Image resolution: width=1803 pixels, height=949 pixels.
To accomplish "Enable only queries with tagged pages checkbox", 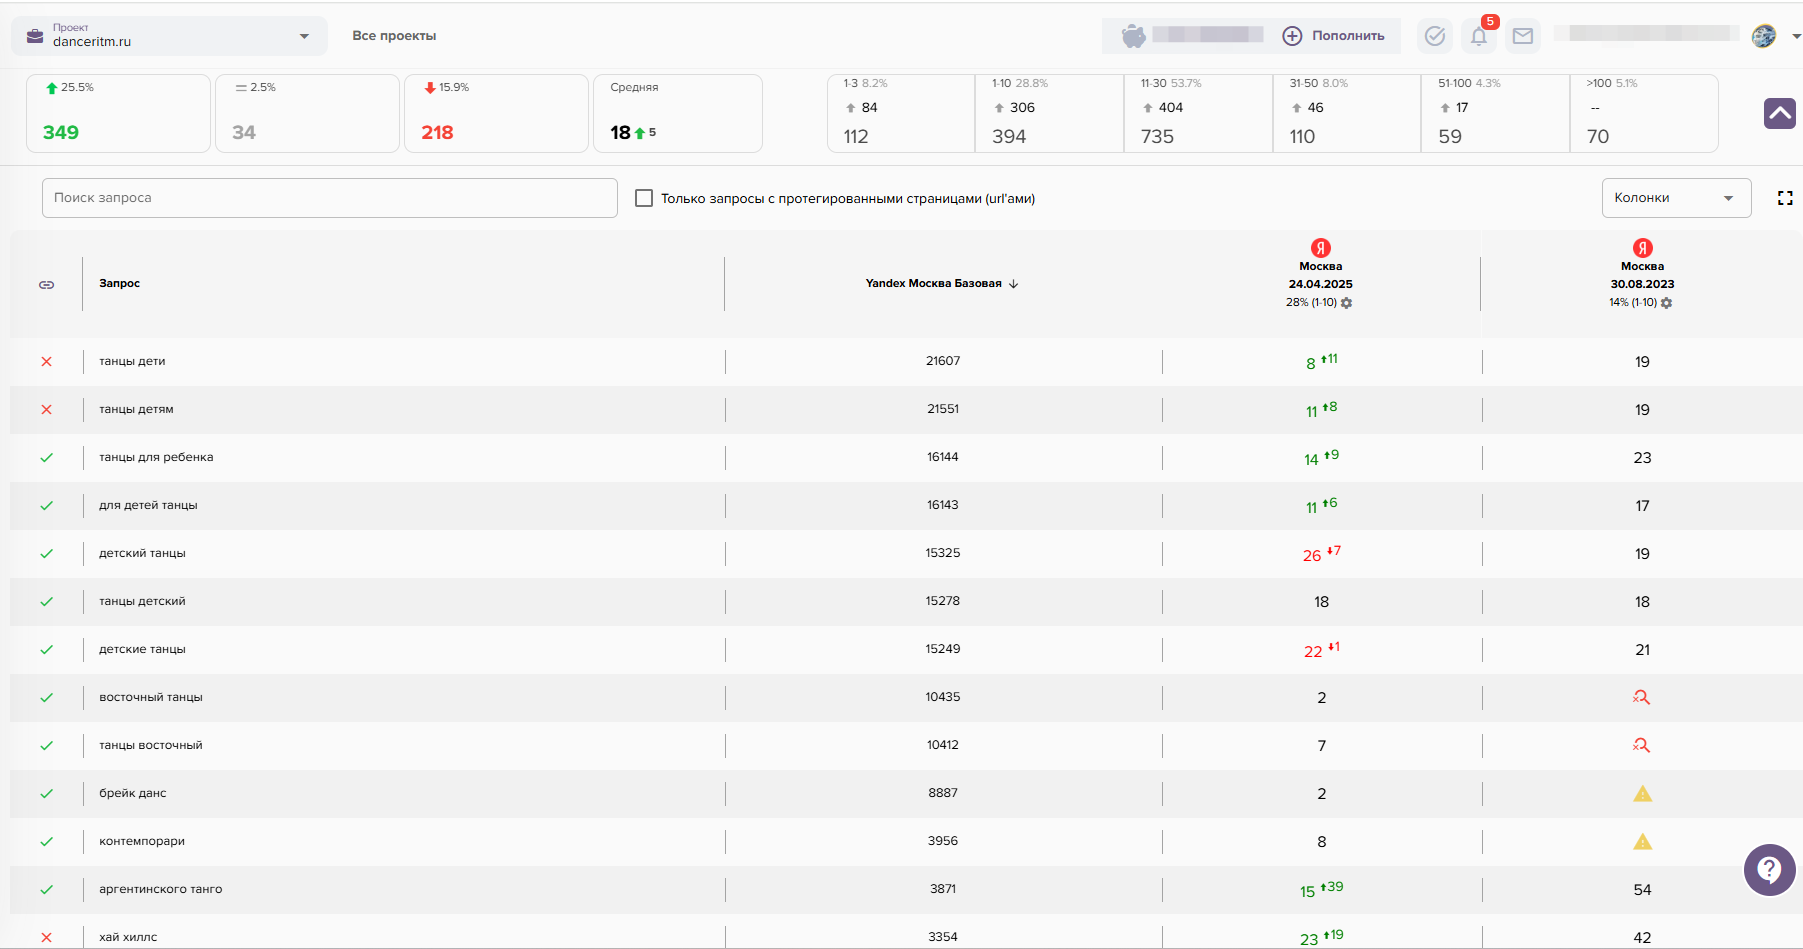I will click(x=644, y=198).
